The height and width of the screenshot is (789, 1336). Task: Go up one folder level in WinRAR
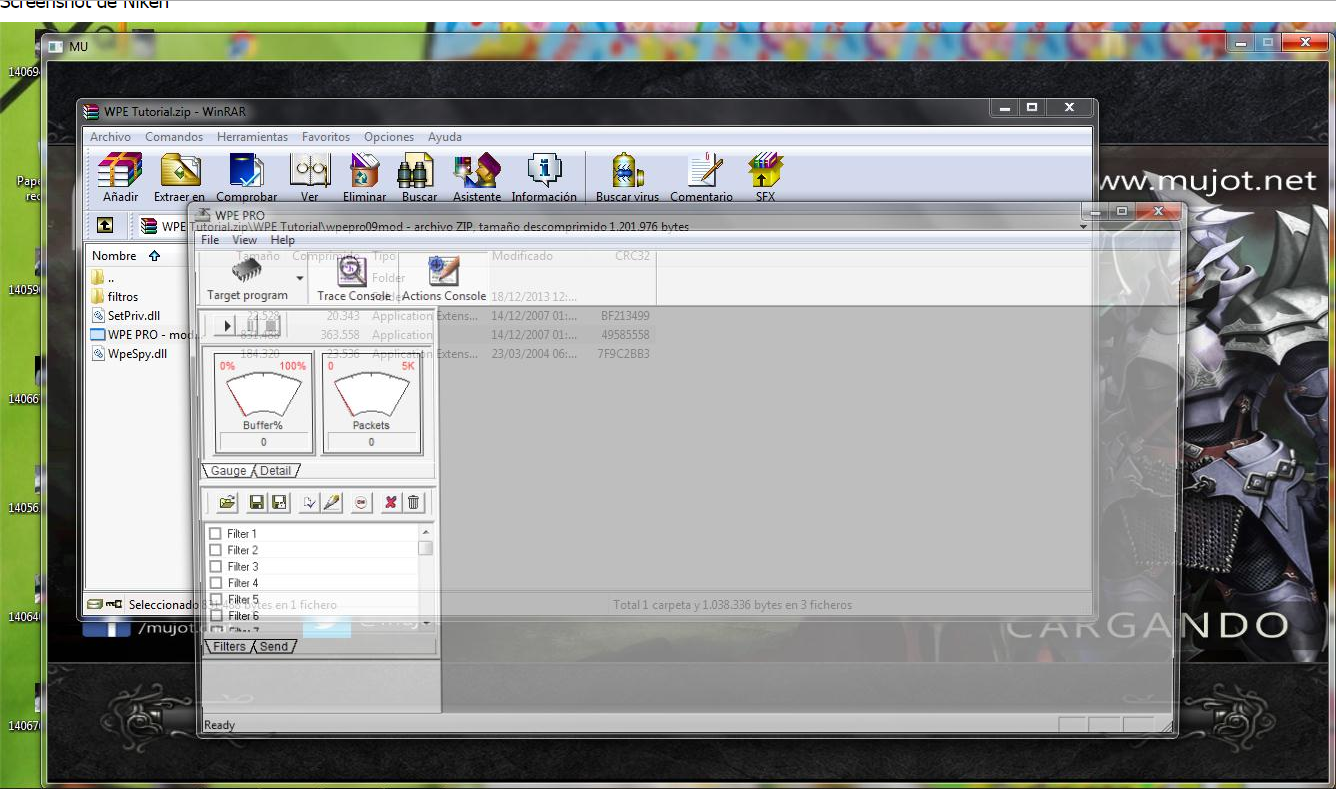(x=105, y=226)
